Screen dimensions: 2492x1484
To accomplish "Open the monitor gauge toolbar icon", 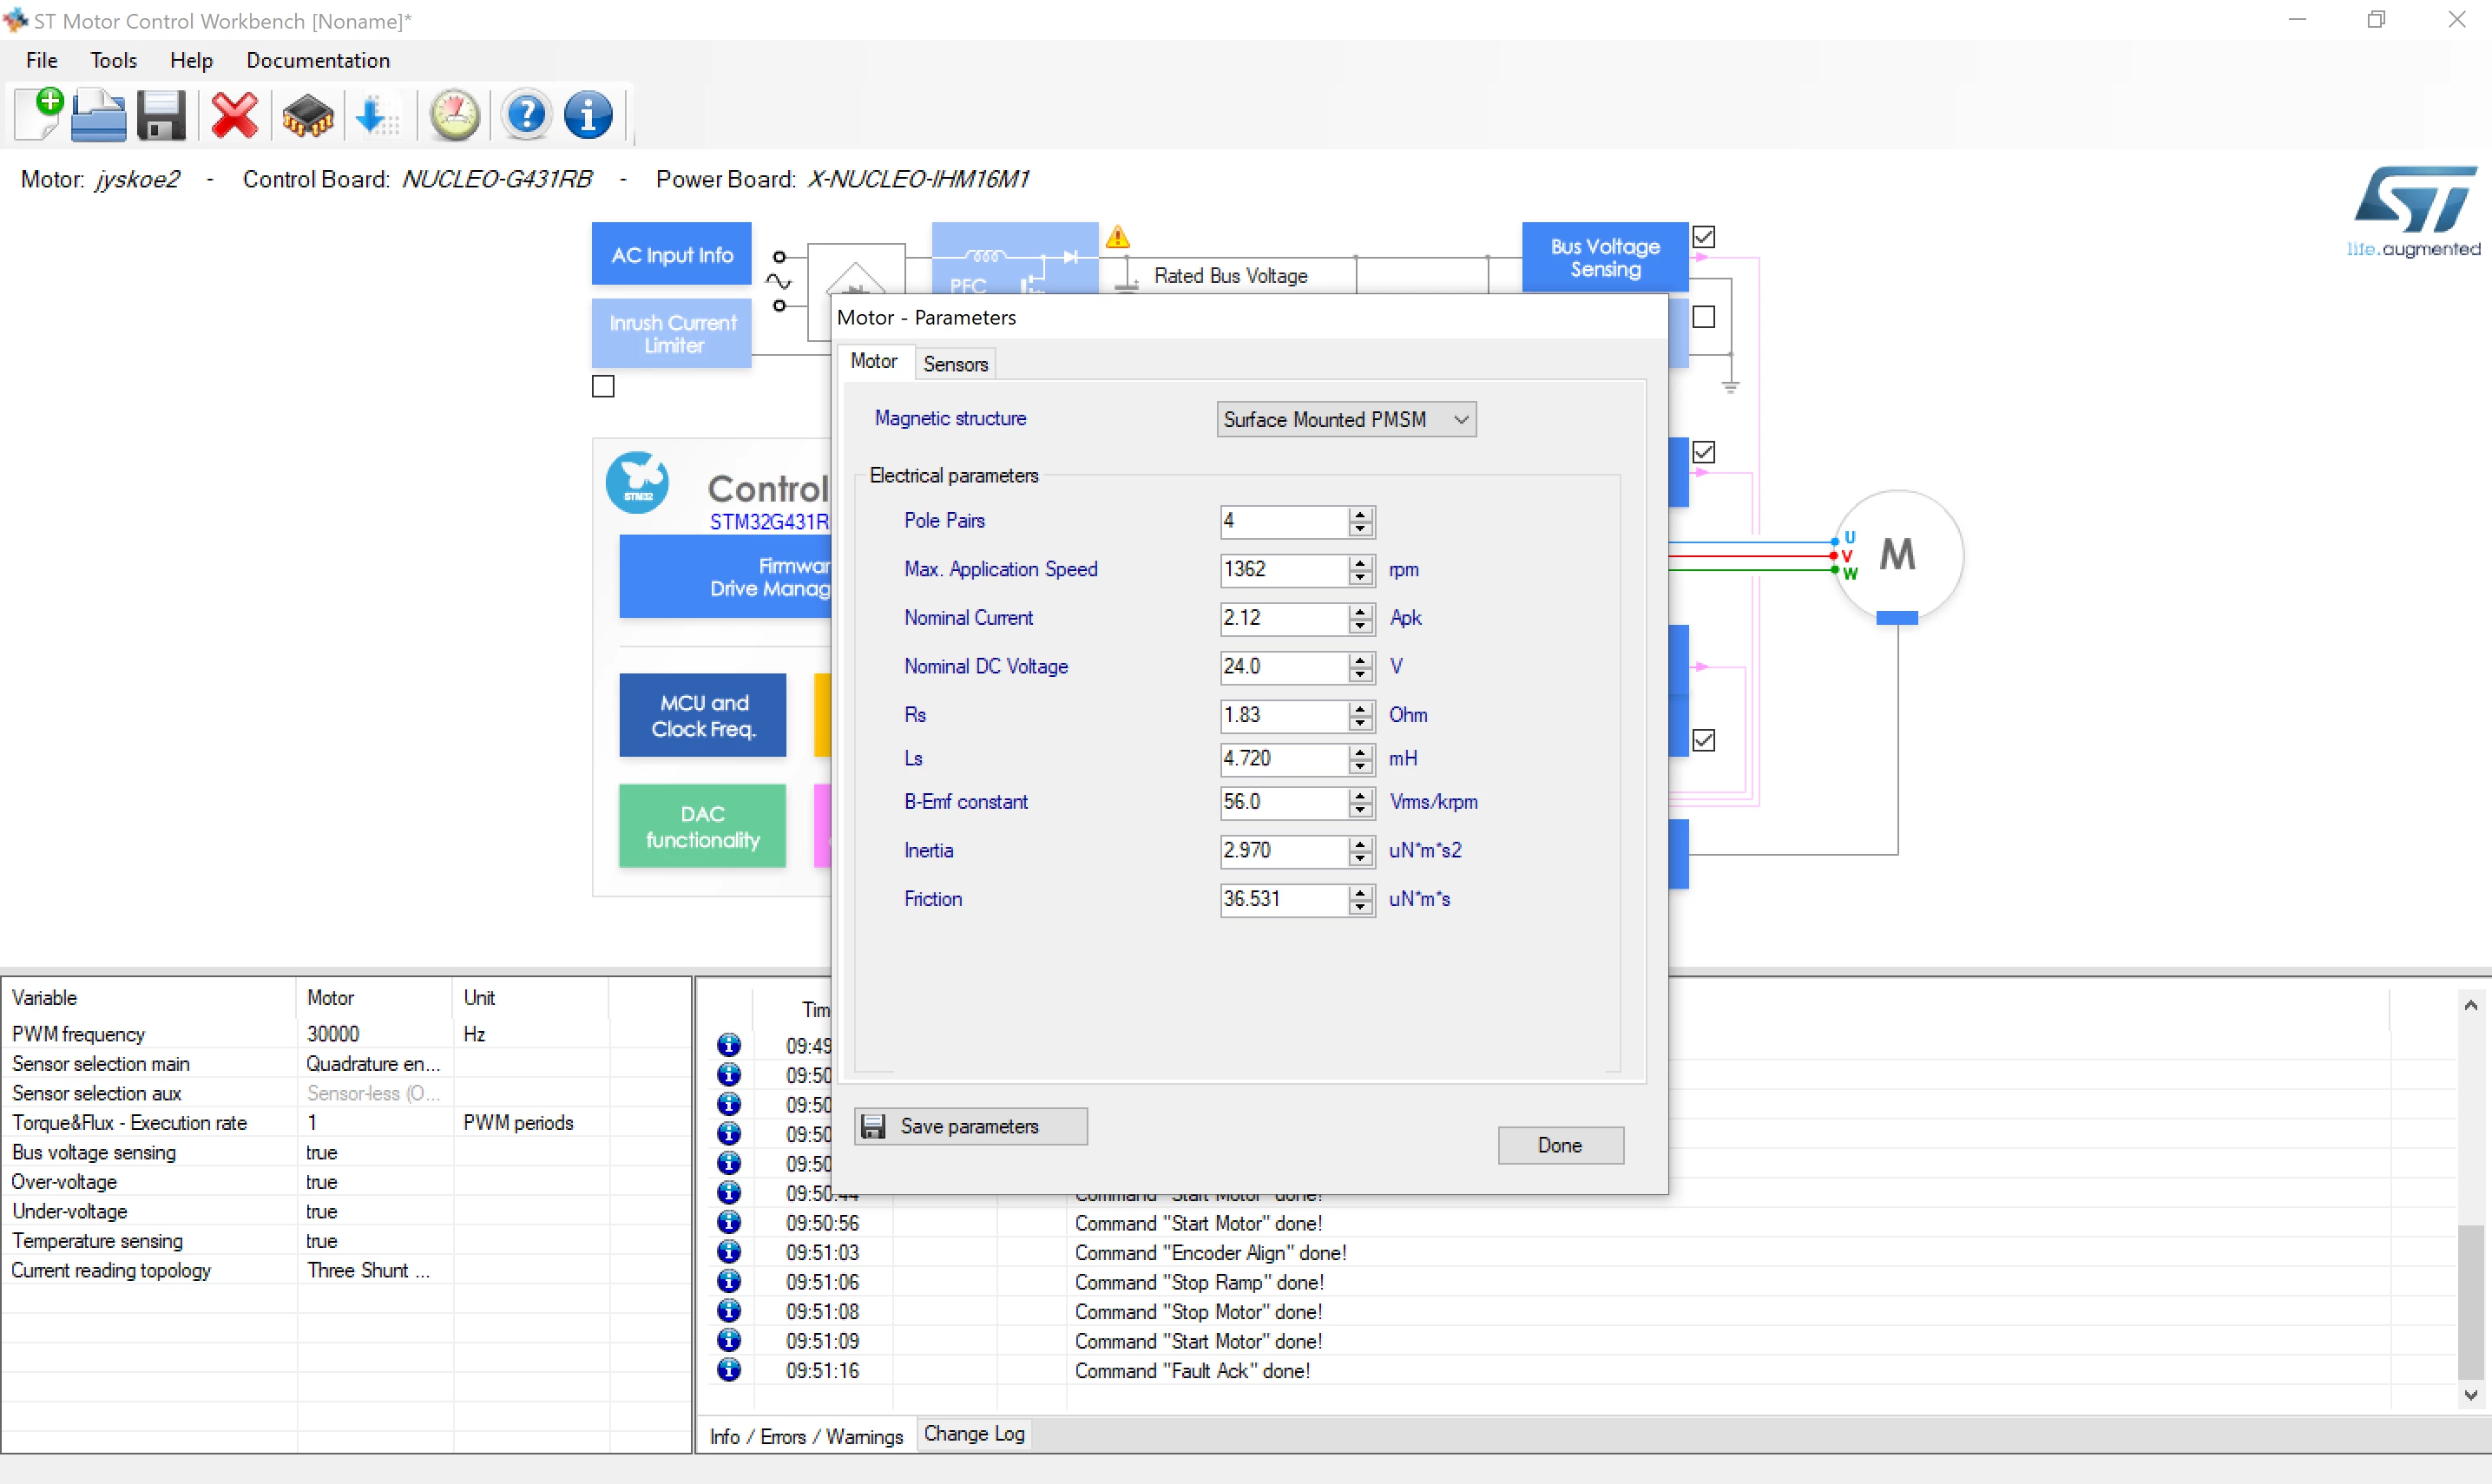I will (455, 115).
